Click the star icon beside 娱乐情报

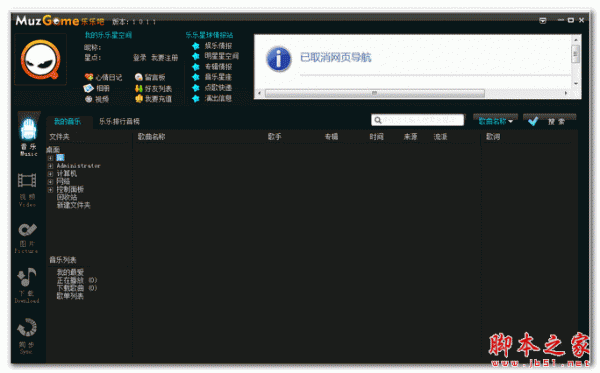click(x=196, y=46)
